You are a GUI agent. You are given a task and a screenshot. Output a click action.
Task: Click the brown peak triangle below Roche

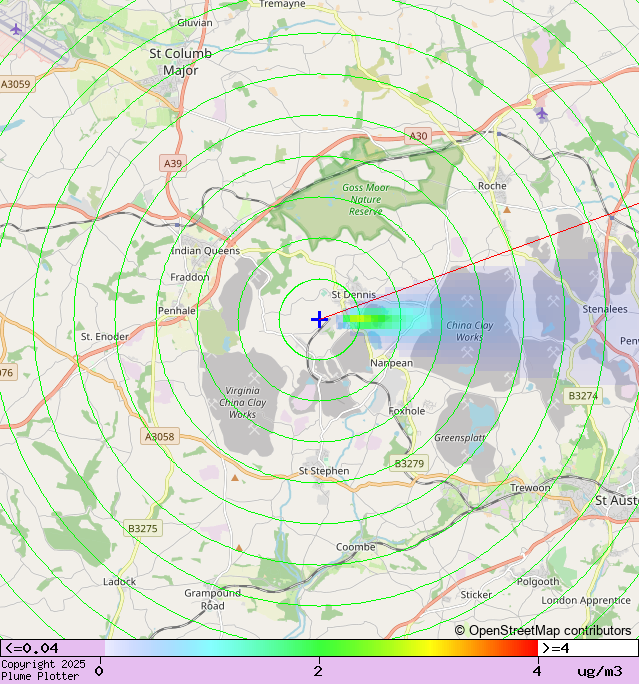pos(507,210)
